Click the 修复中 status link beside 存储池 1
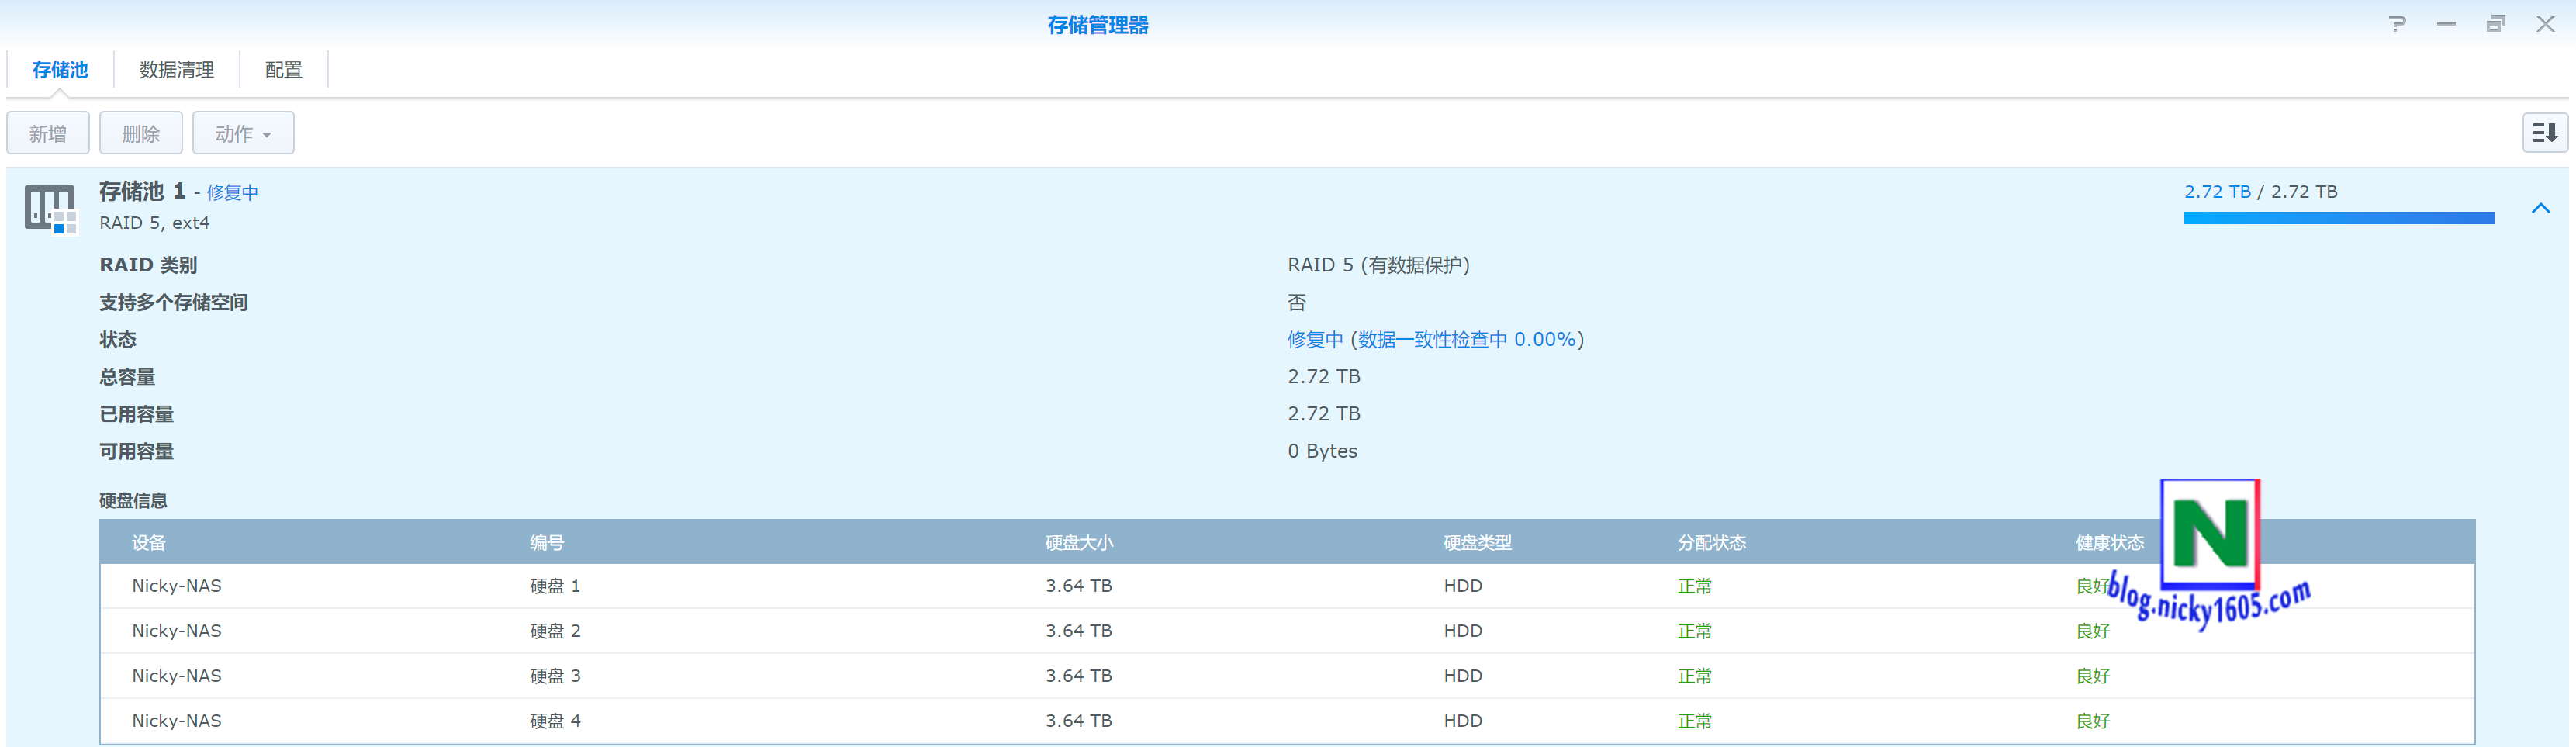Image resolution: width=2576 pixels, height=747 pixels. 233,193
